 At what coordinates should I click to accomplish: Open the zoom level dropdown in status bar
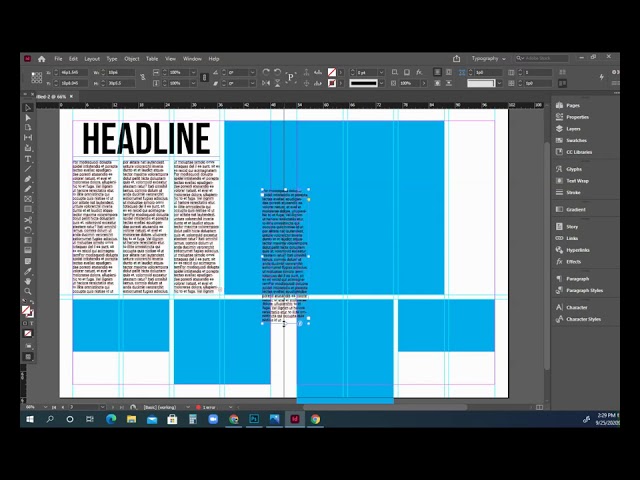(x=45, y=407)
